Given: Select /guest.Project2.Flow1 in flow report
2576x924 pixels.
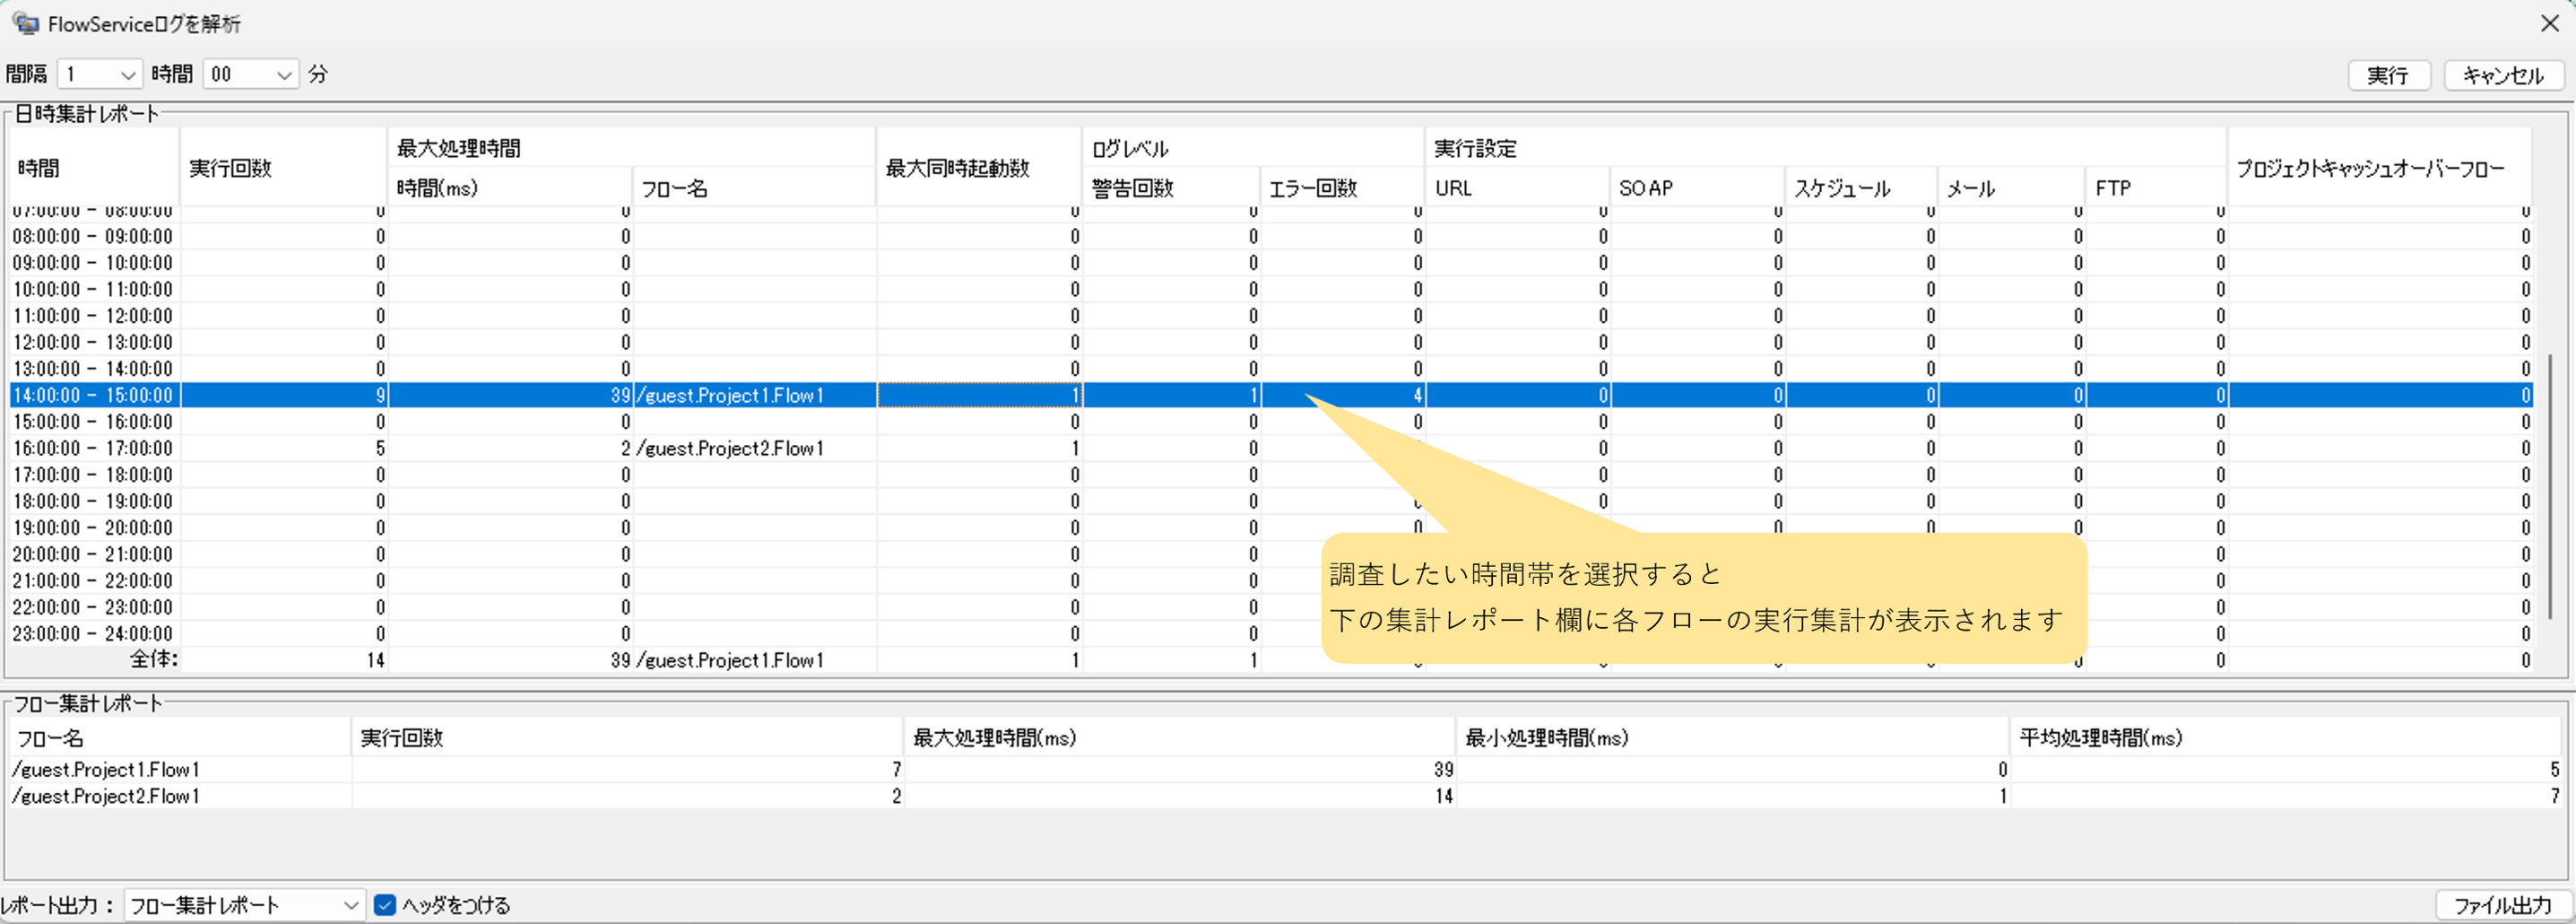Looking at the screenshot, I should (106, 797).
